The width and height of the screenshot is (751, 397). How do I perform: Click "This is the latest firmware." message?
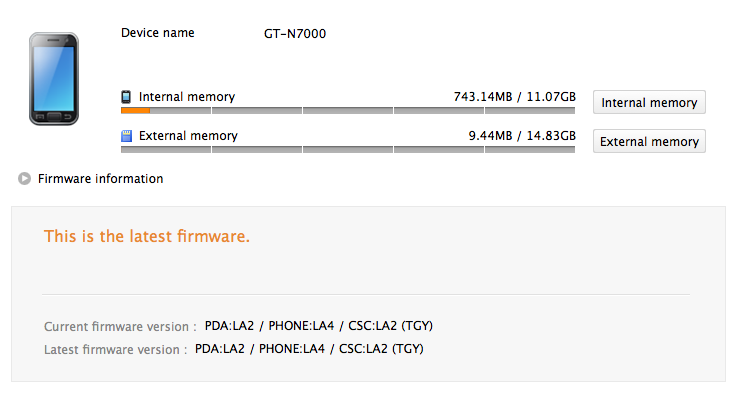point(147,236)
